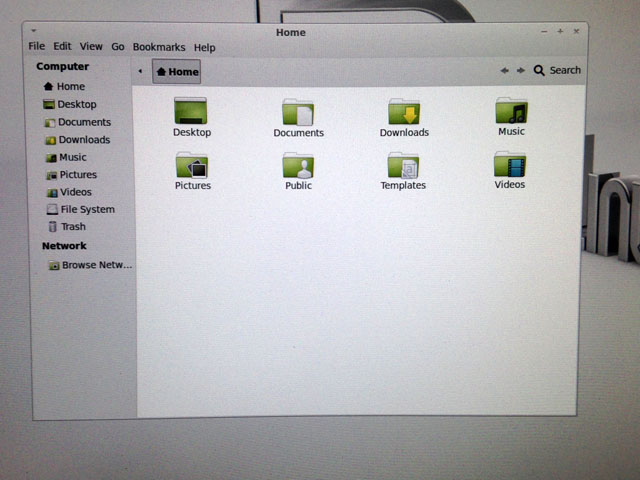This screenshot has height=480, width=640.
Task: Open the Pictures folder icon in main view
Action: (192, 165)
